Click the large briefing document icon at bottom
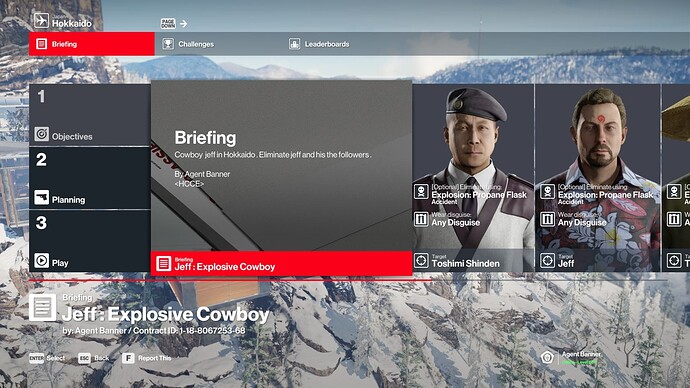This screenshot has height=388, width=690. pos(43,307)
